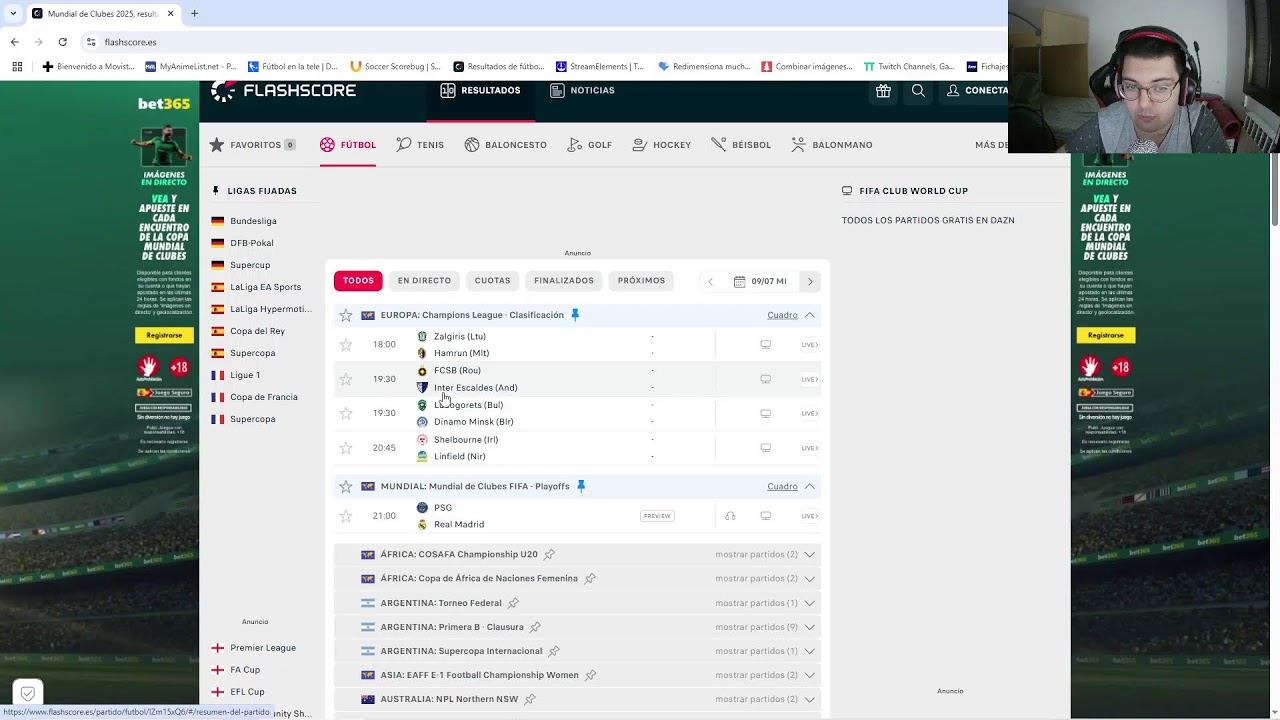Image resolution: width=1280 pixels, height=720 pixels.
Task: Favorite the Champions League Clasificación league star
Action: [x=346, y=315]
